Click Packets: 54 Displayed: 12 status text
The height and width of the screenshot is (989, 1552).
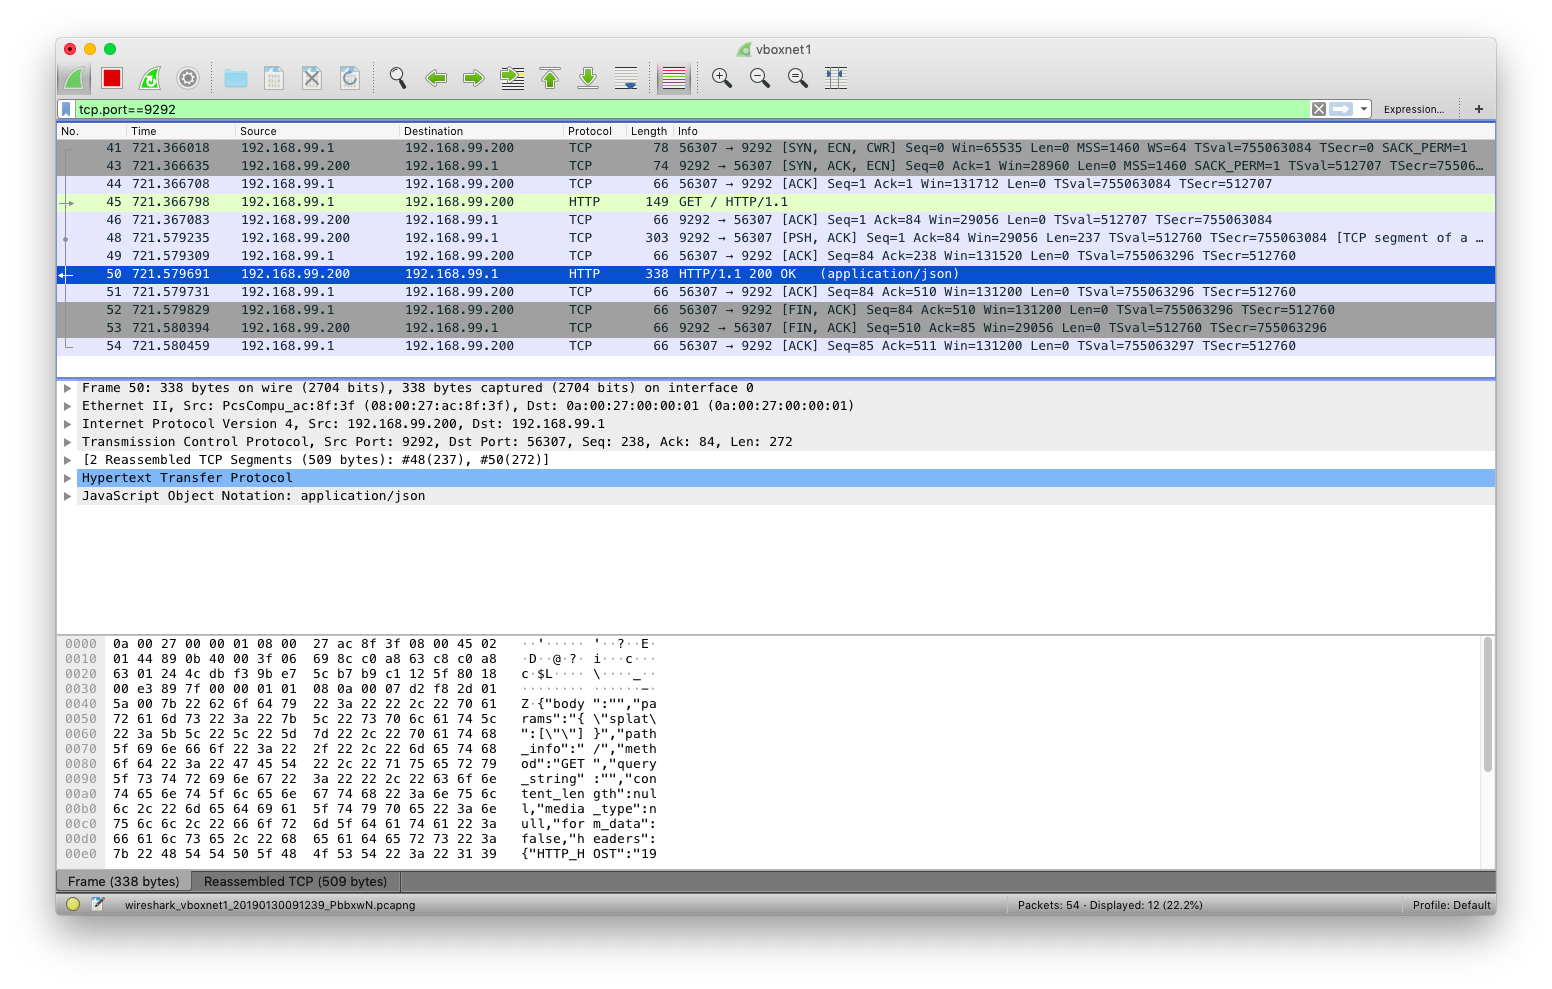[x=1110, y=905]
